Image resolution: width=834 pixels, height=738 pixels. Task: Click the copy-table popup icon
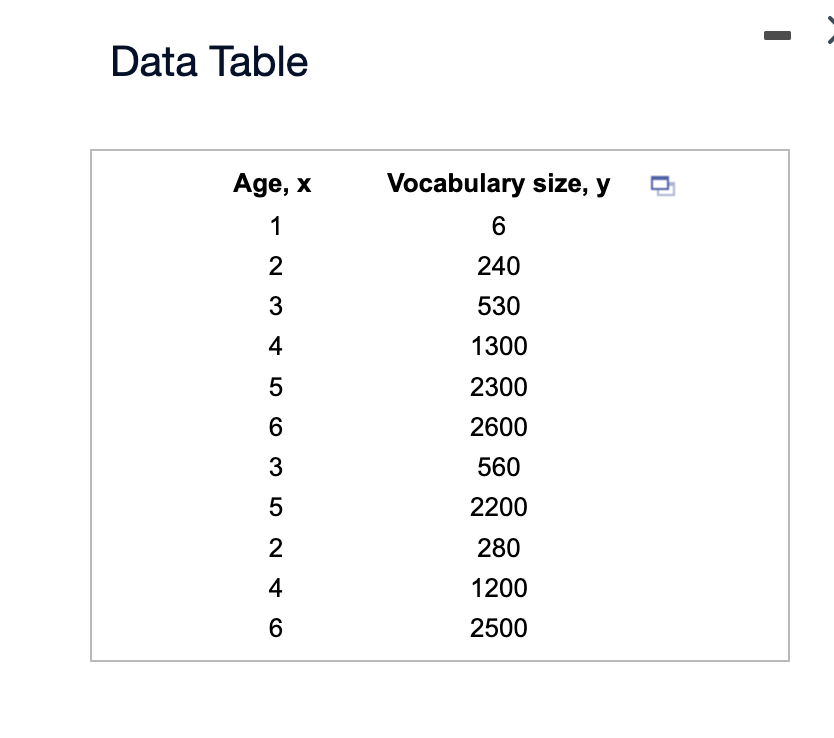point(663,186)
